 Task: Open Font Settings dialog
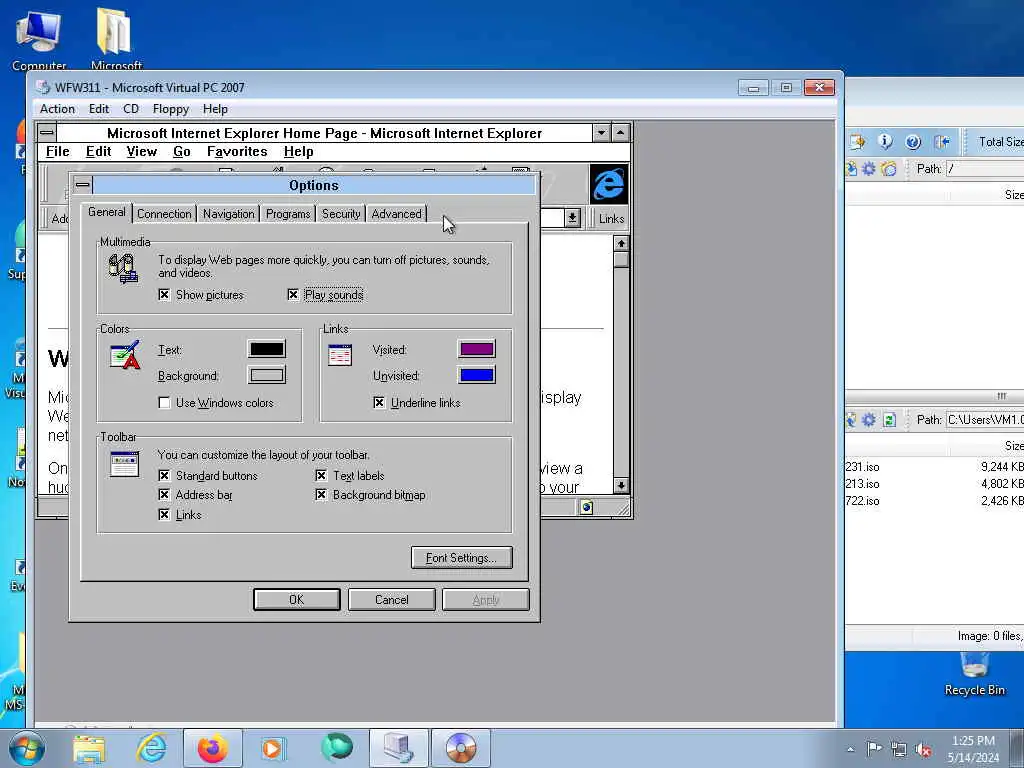coord(462,558)
